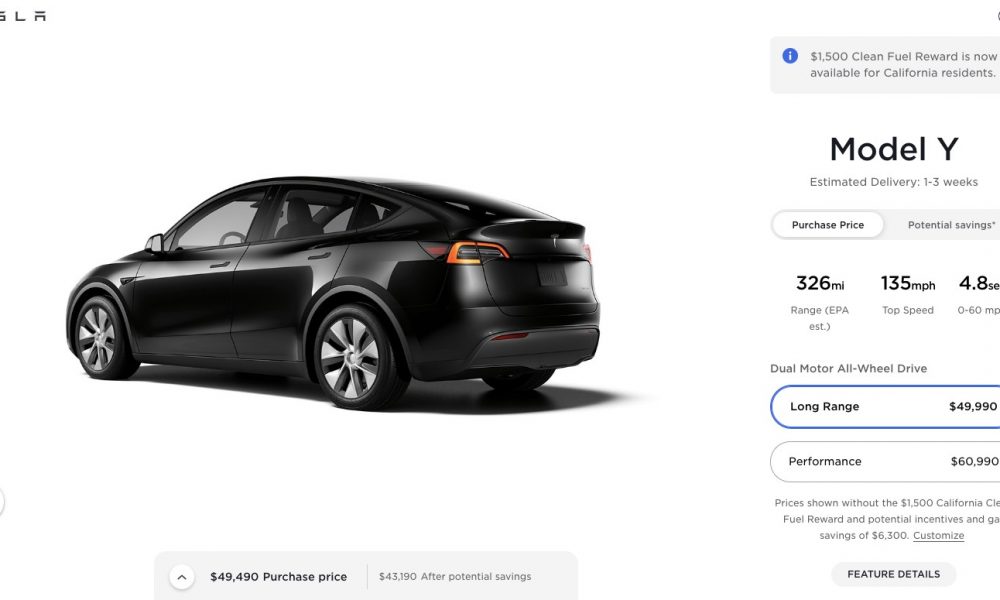Switch to the Potential savings tab
The width and height of the screenshot is (1000, 600).
[x=950, y=225]
